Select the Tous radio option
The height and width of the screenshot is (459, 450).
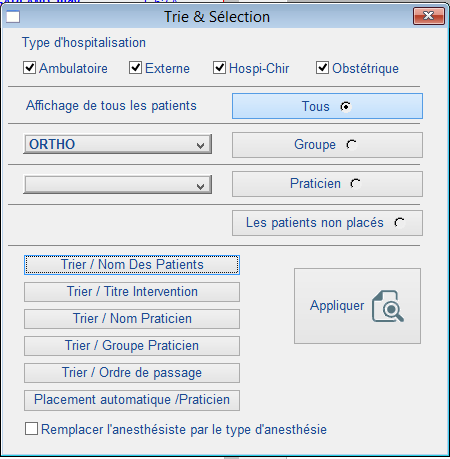[327, 106]
